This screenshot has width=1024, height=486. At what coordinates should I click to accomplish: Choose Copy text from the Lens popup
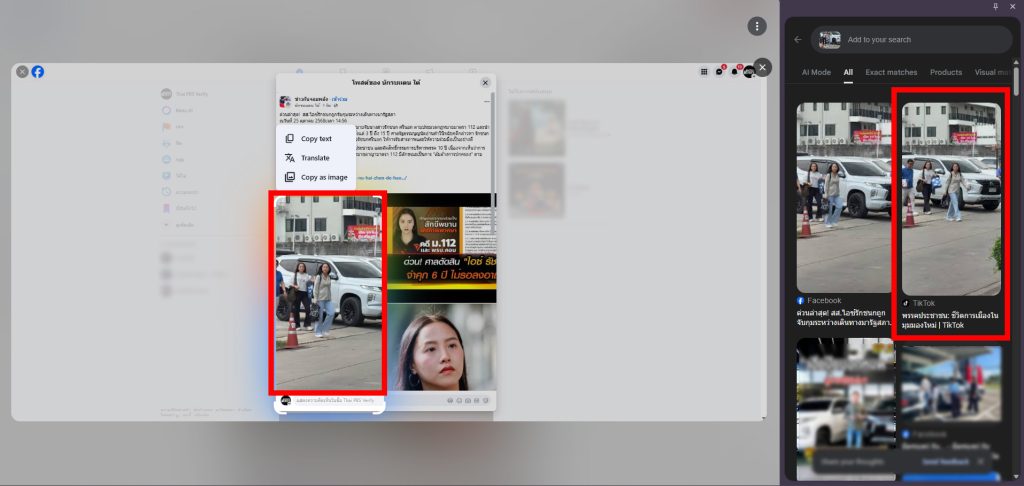tap(316, 138)
